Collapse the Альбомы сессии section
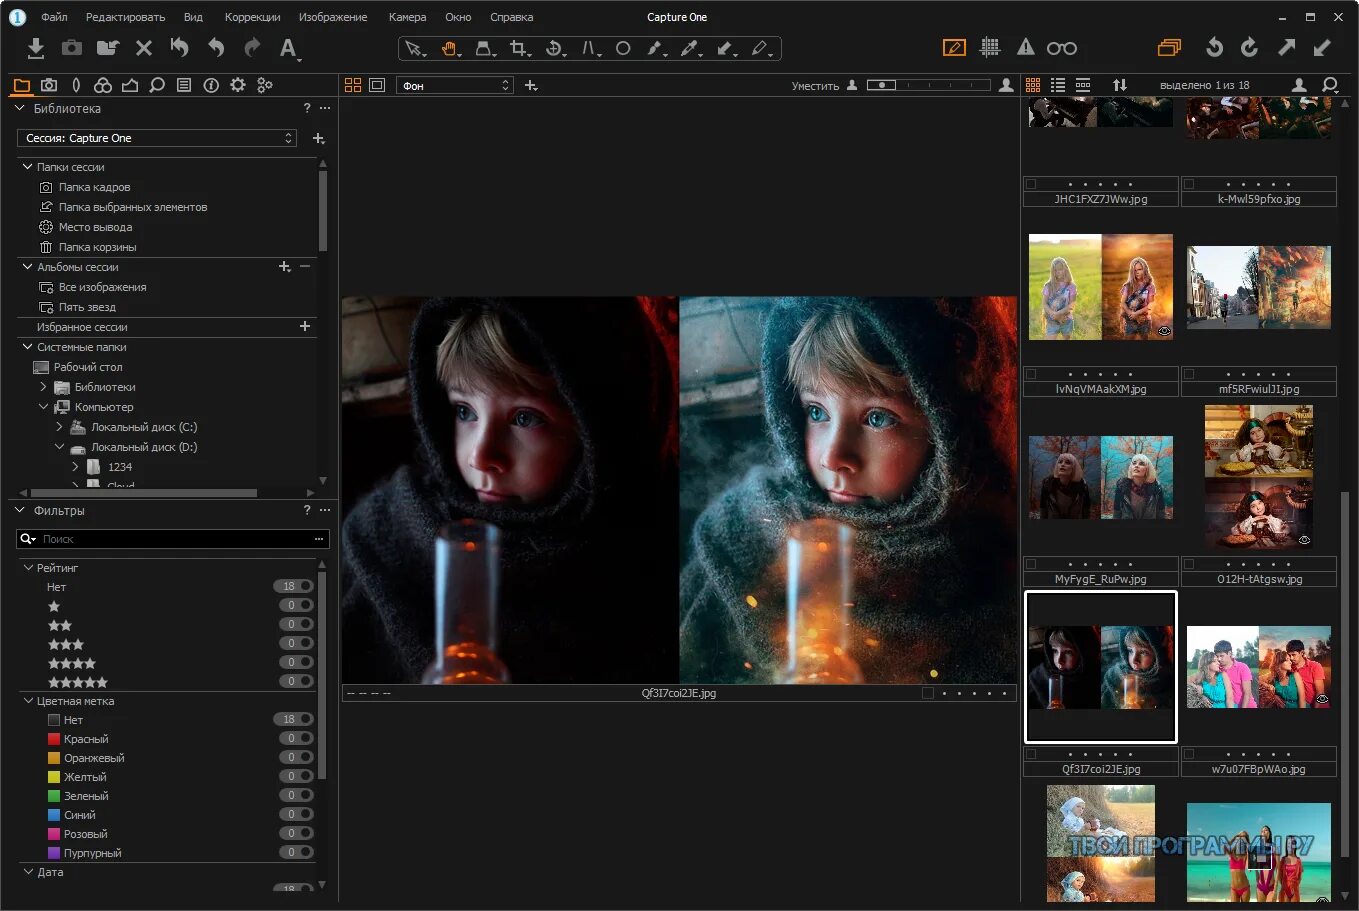The width and height of the screenshot is (1359, 911). [27, 267]
